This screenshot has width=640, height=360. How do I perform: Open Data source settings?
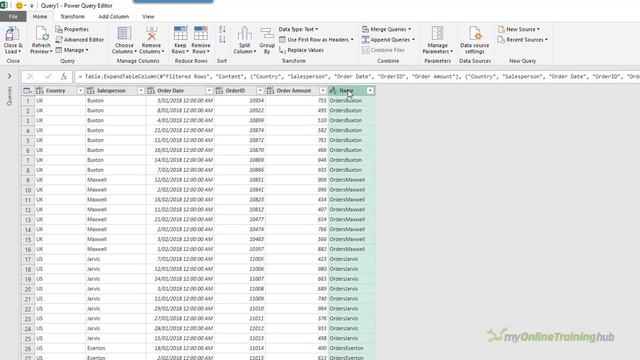[x=474, y=40]
